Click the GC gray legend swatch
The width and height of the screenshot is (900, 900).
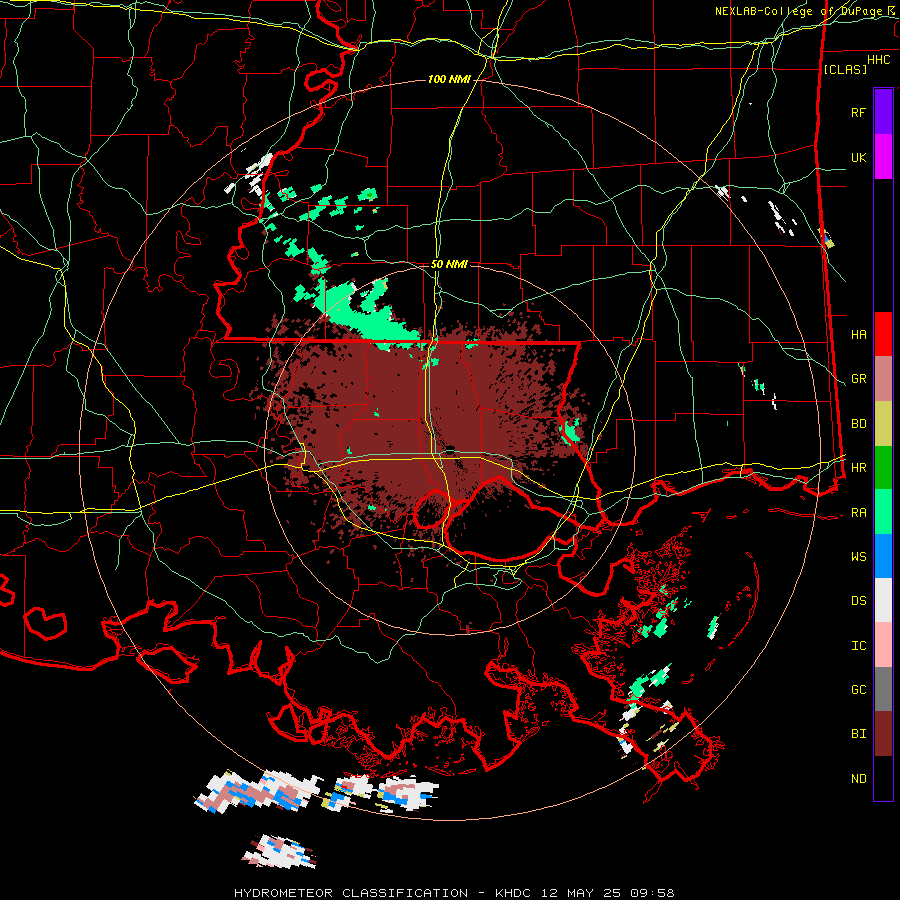coord(883,689)
